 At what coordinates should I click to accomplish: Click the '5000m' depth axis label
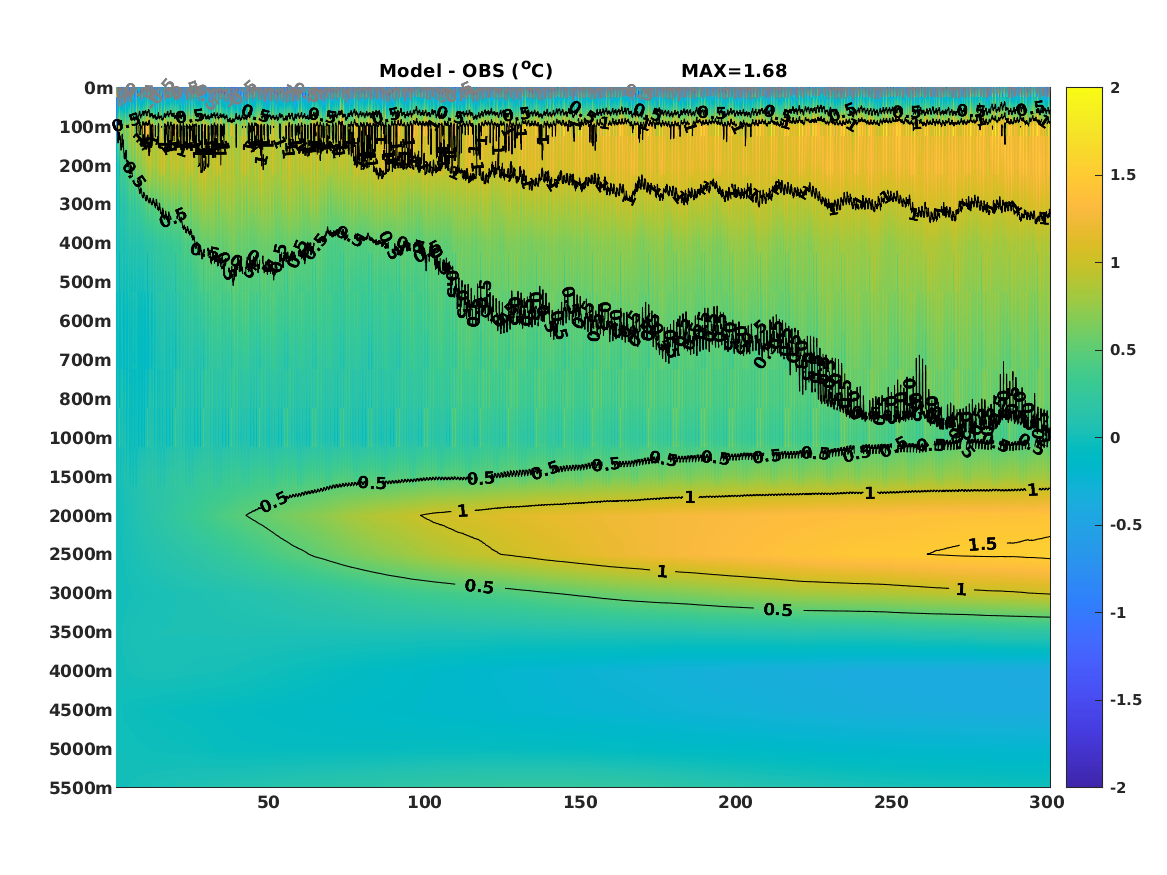pyautogui.click(x=81, y=749)
